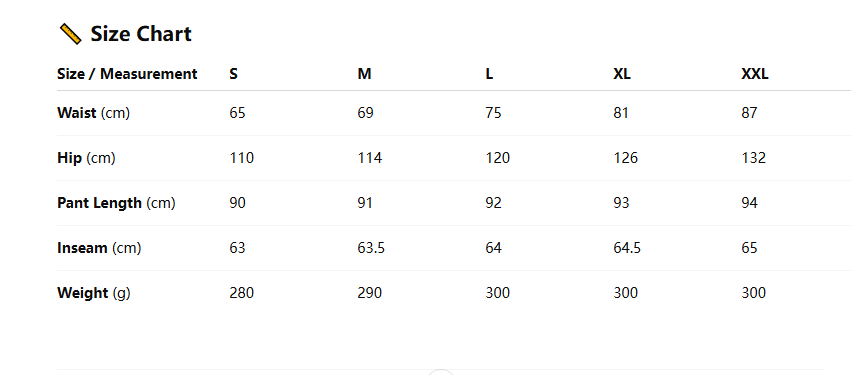Click the Weight (g) row label

tap(94, 293)
